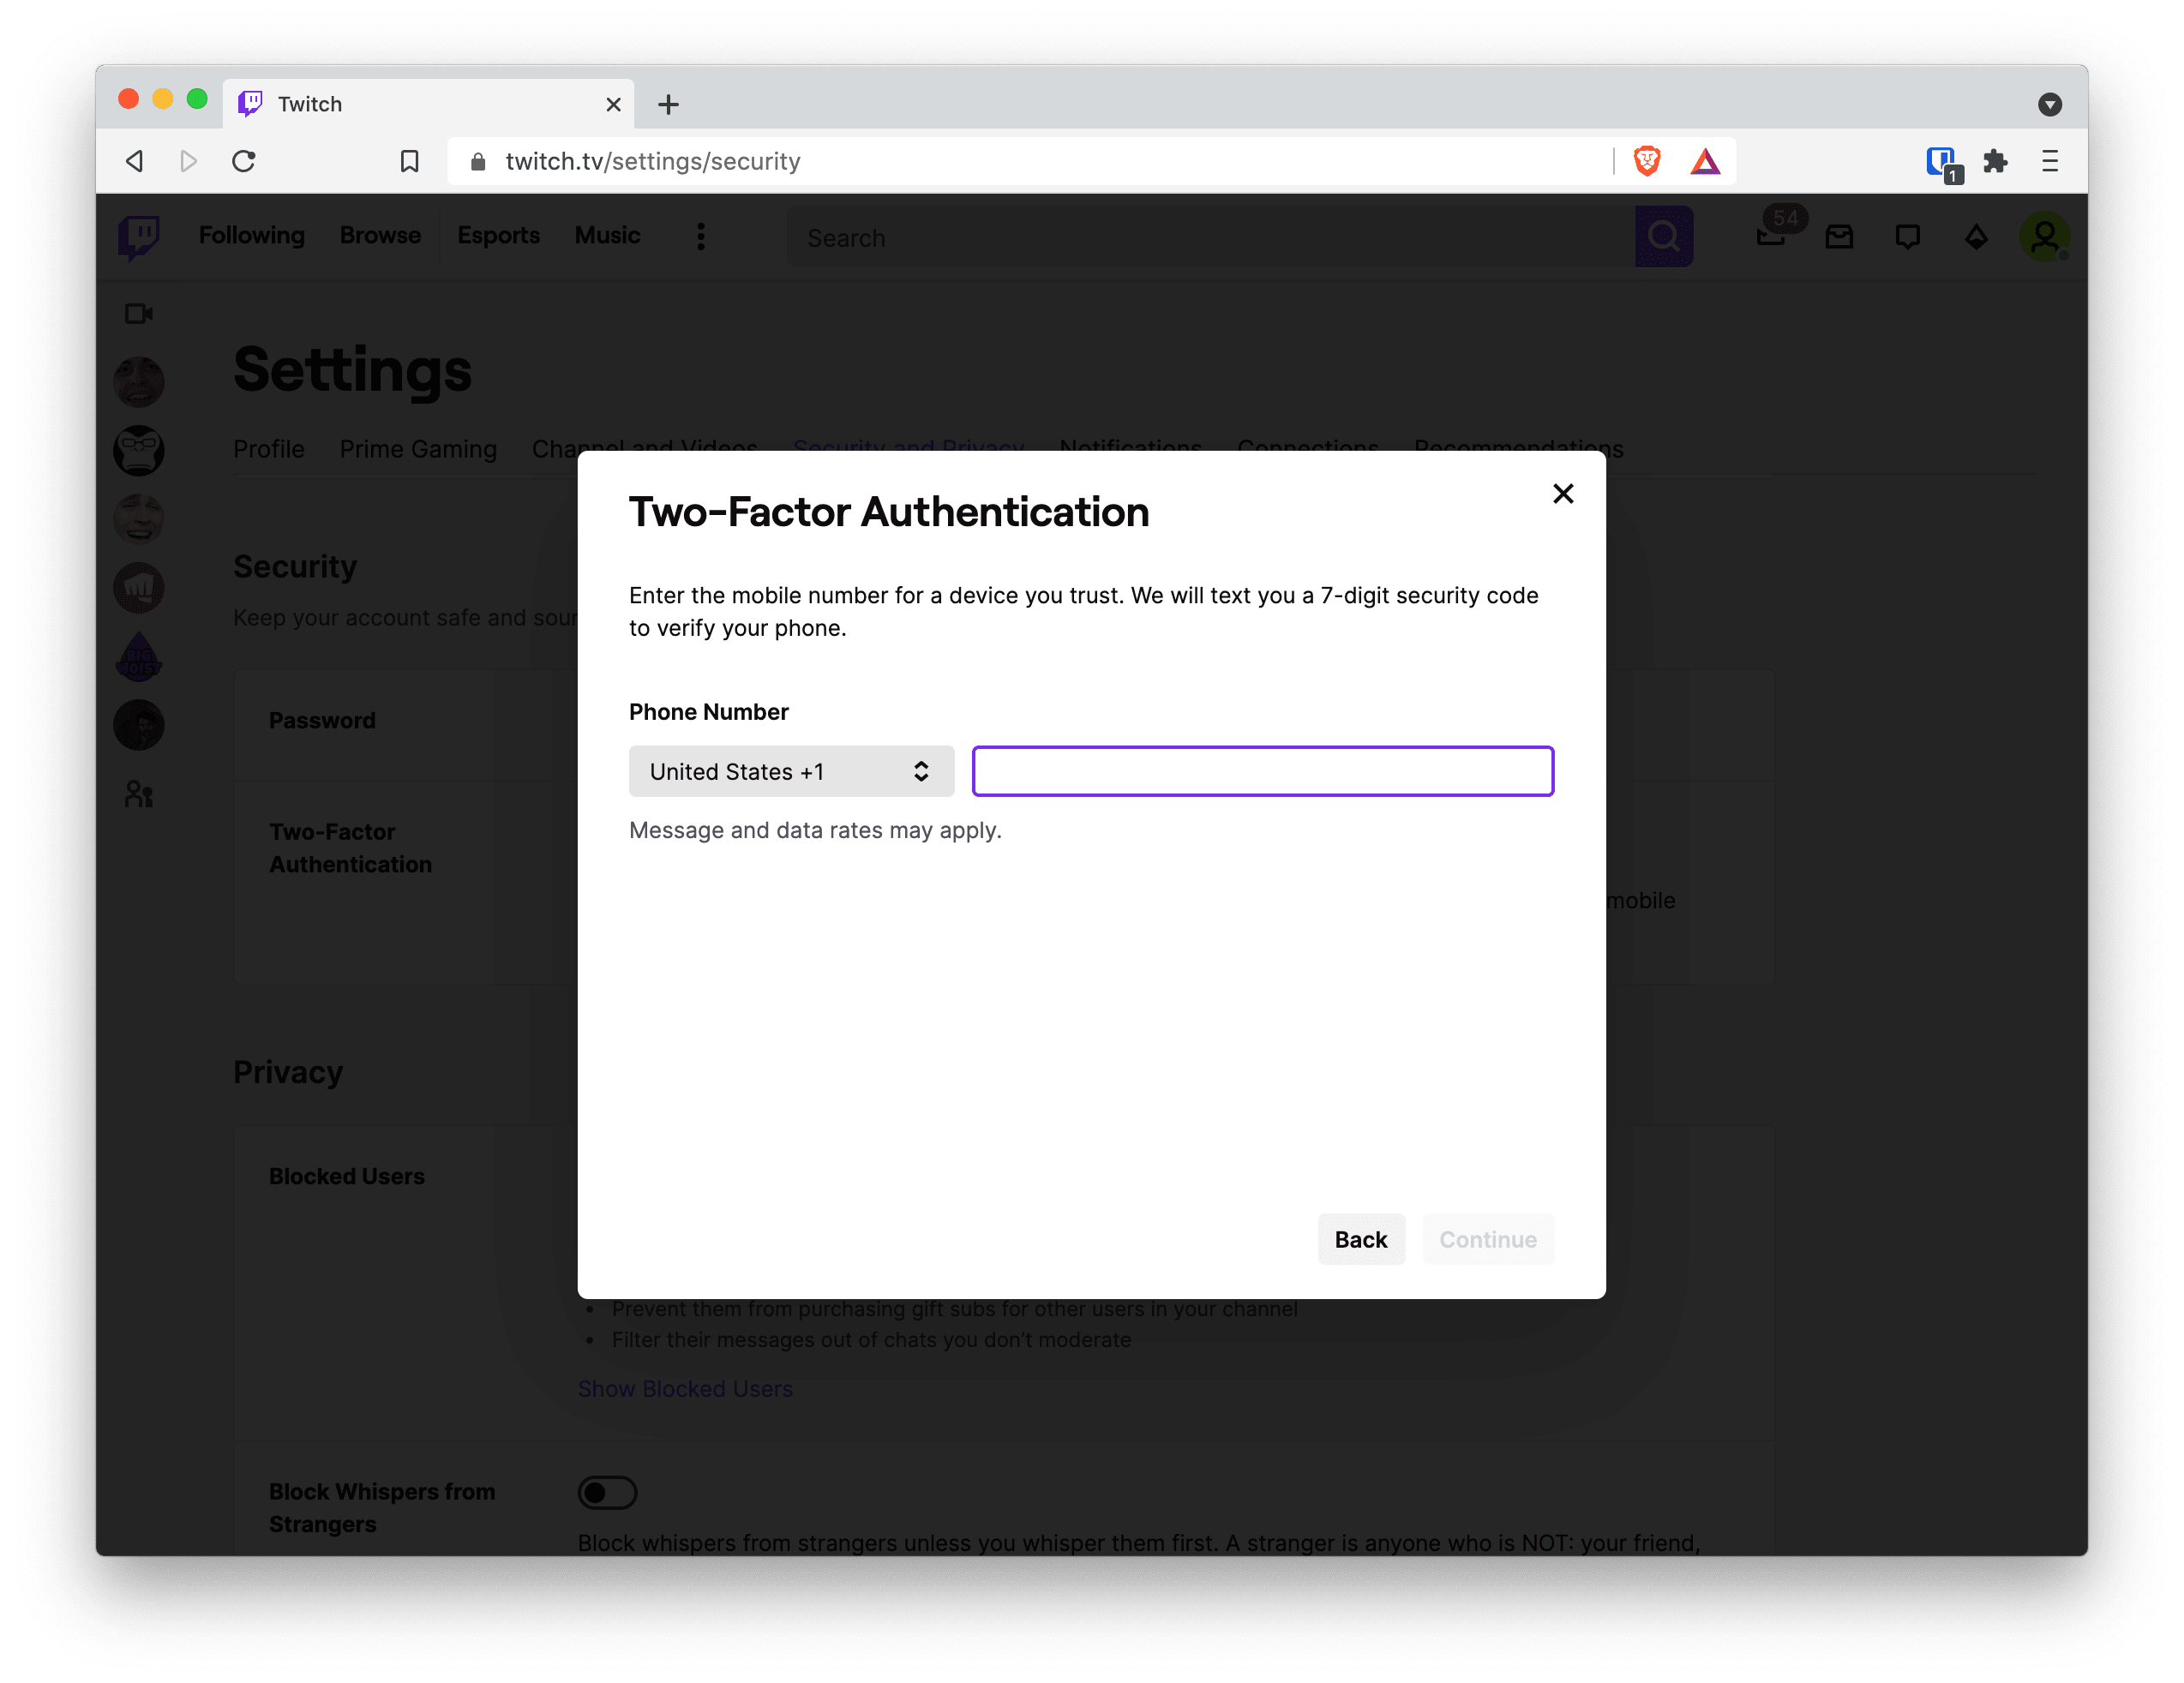Viewport: 2184px width, 1683px height.
Task: Select Browse in the top navigation
Action: coord(379,235)
